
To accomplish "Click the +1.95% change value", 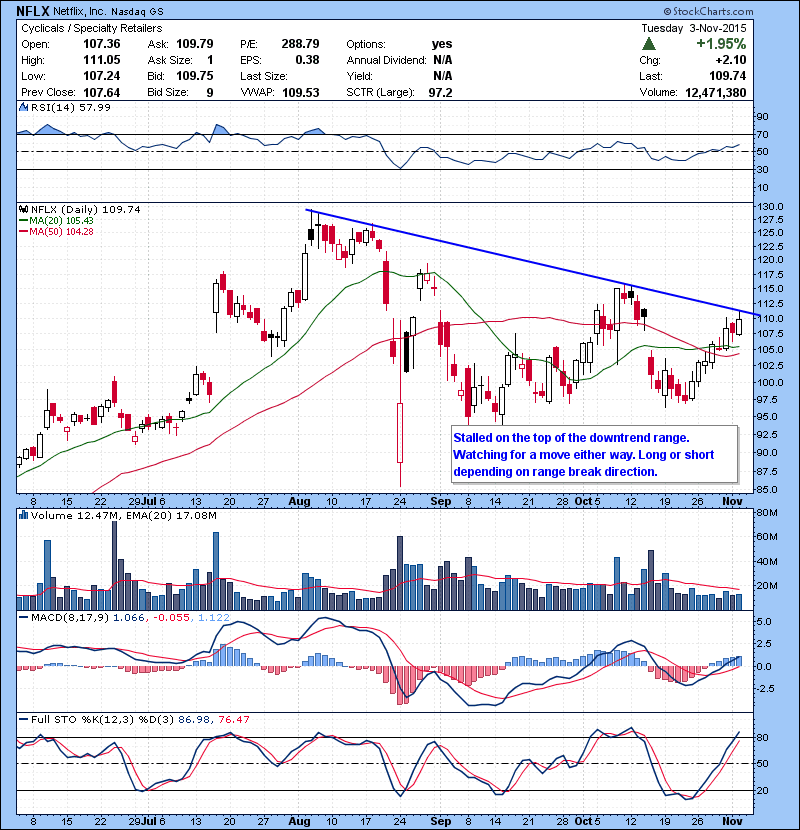I will click(x=723, y=44).
